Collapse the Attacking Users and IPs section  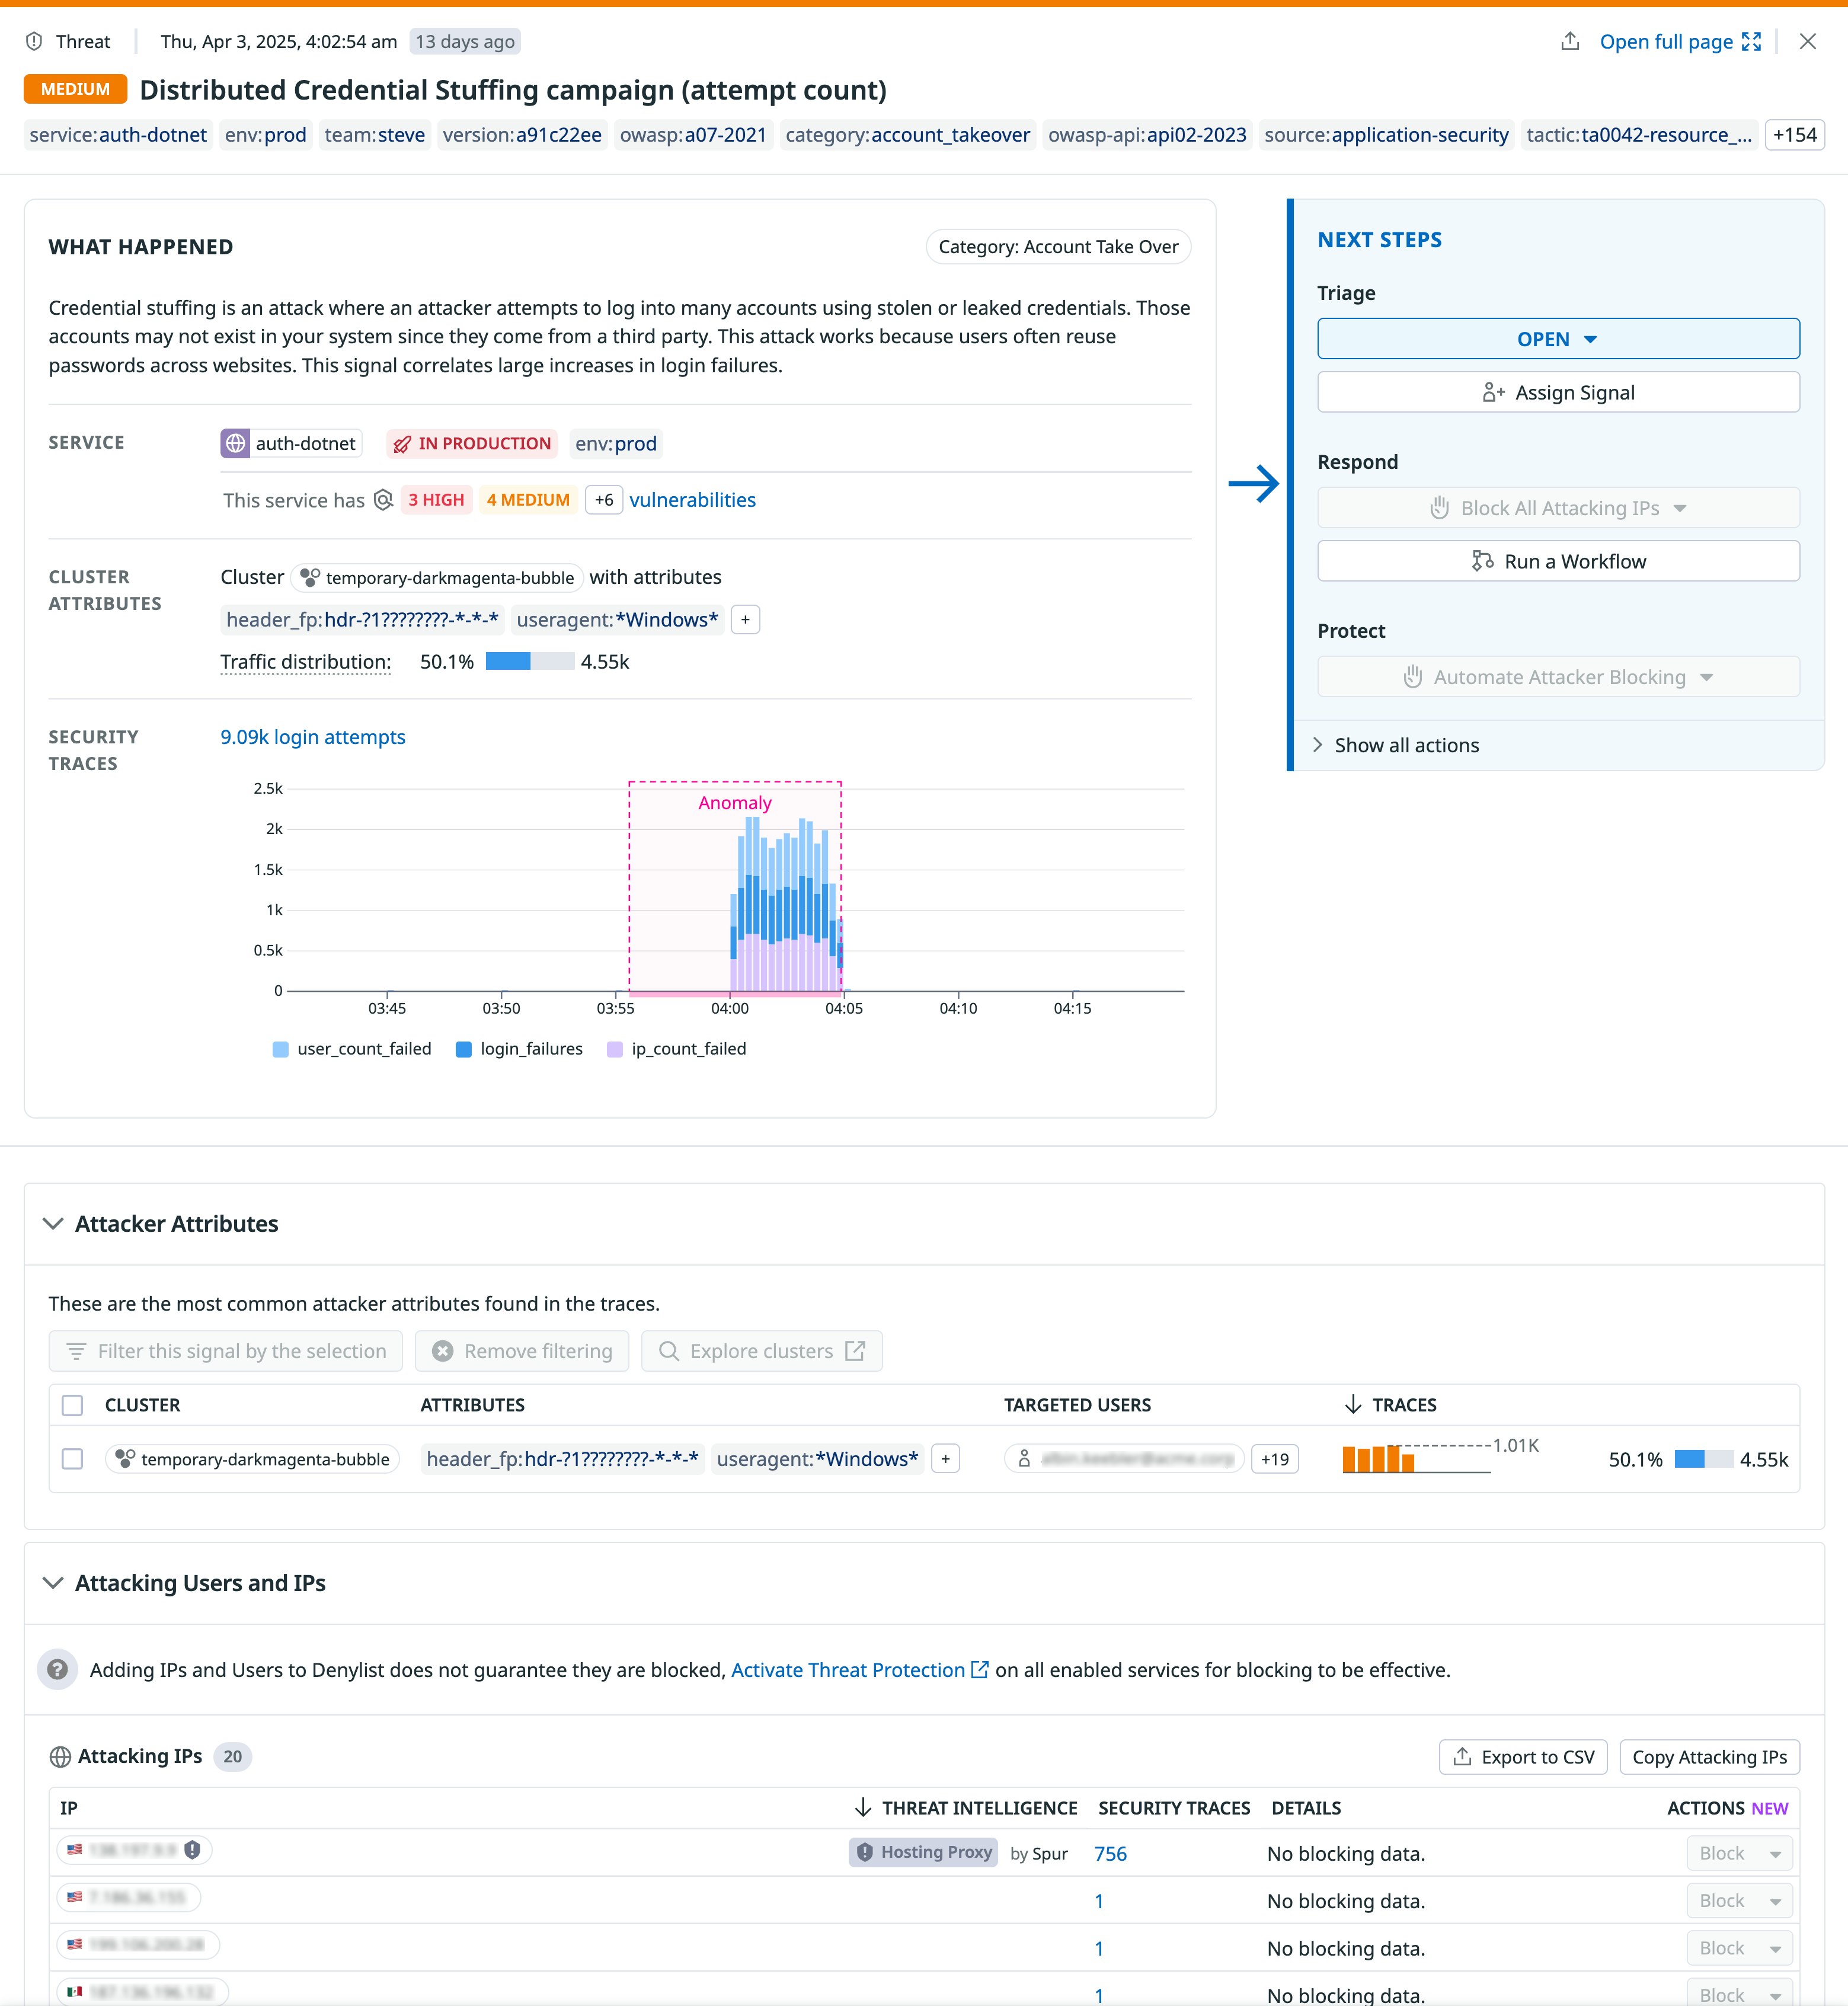(53, 1583)
